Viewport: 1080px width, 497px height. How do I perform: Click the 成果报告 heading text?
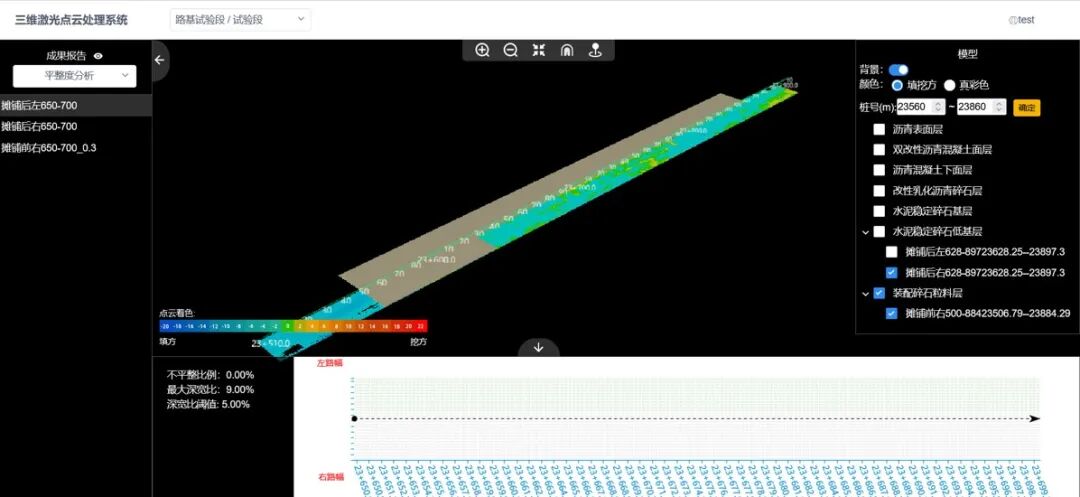coord(66,56)
